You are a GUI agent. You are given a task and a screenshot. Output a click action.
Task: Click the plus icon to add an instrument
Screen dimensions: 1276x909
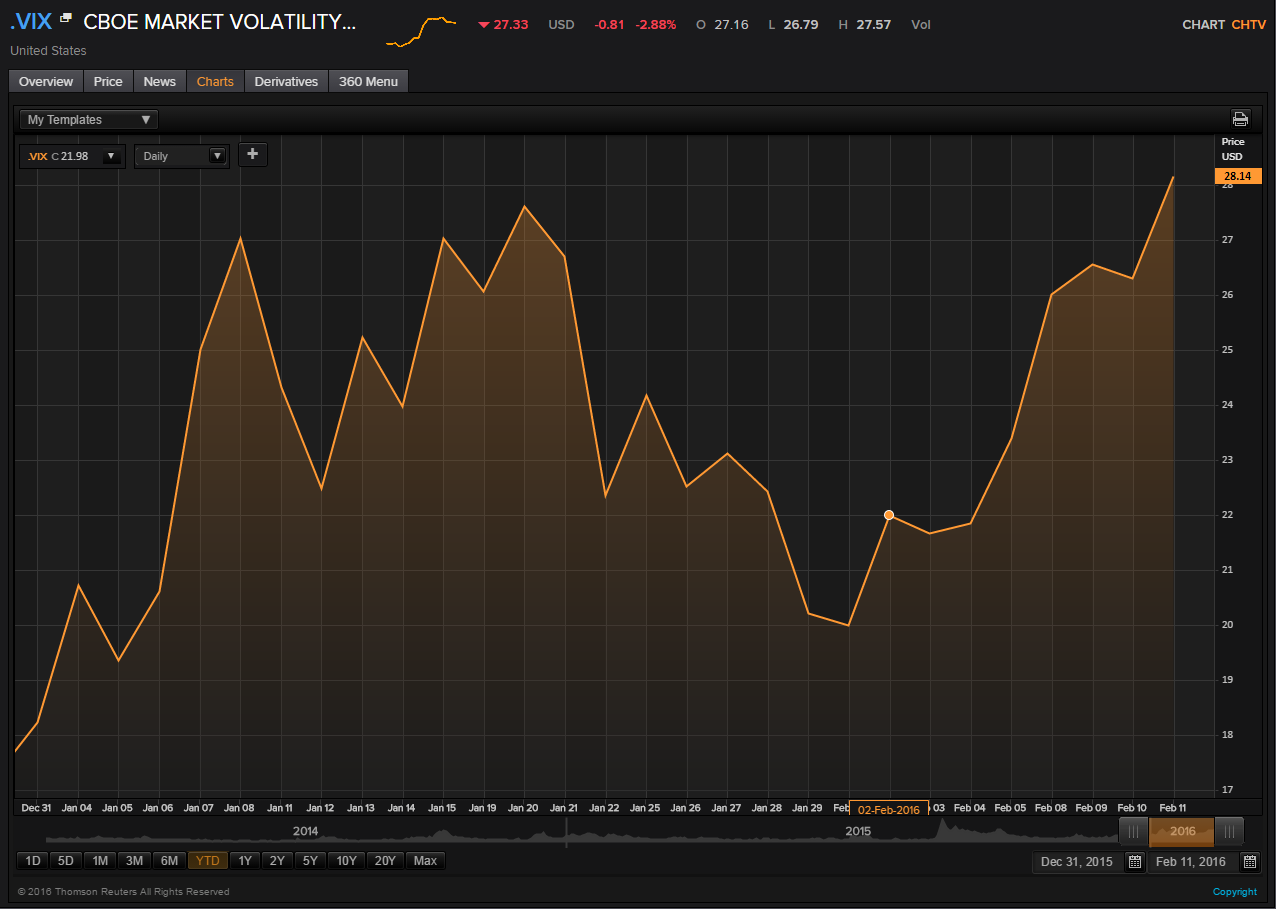(x=252, y=154)
